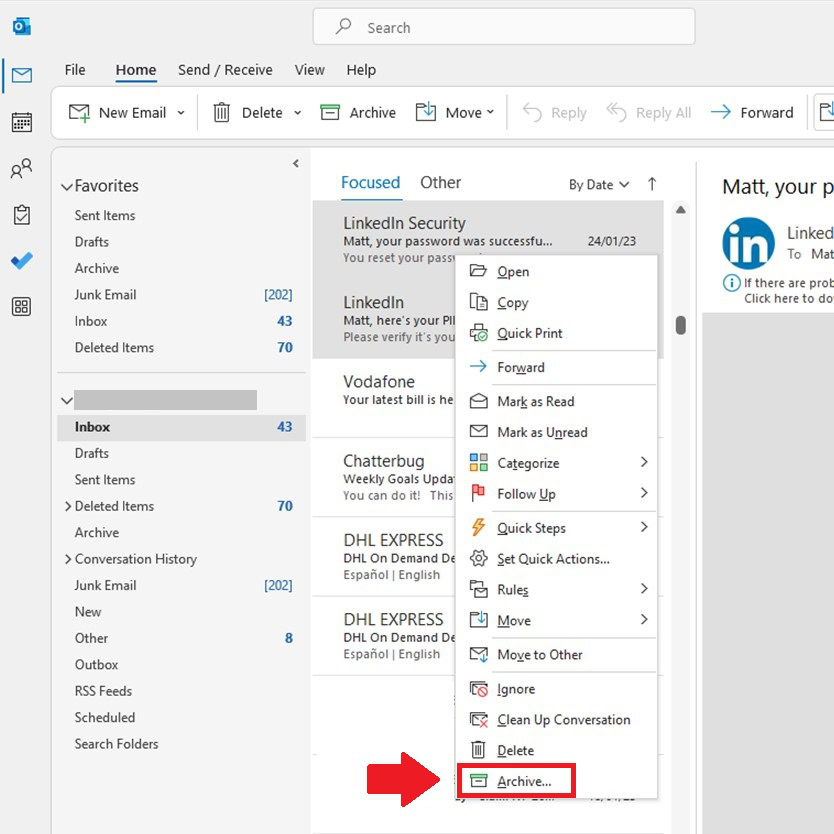Open the More Apps grid icon

coord(21,307)
